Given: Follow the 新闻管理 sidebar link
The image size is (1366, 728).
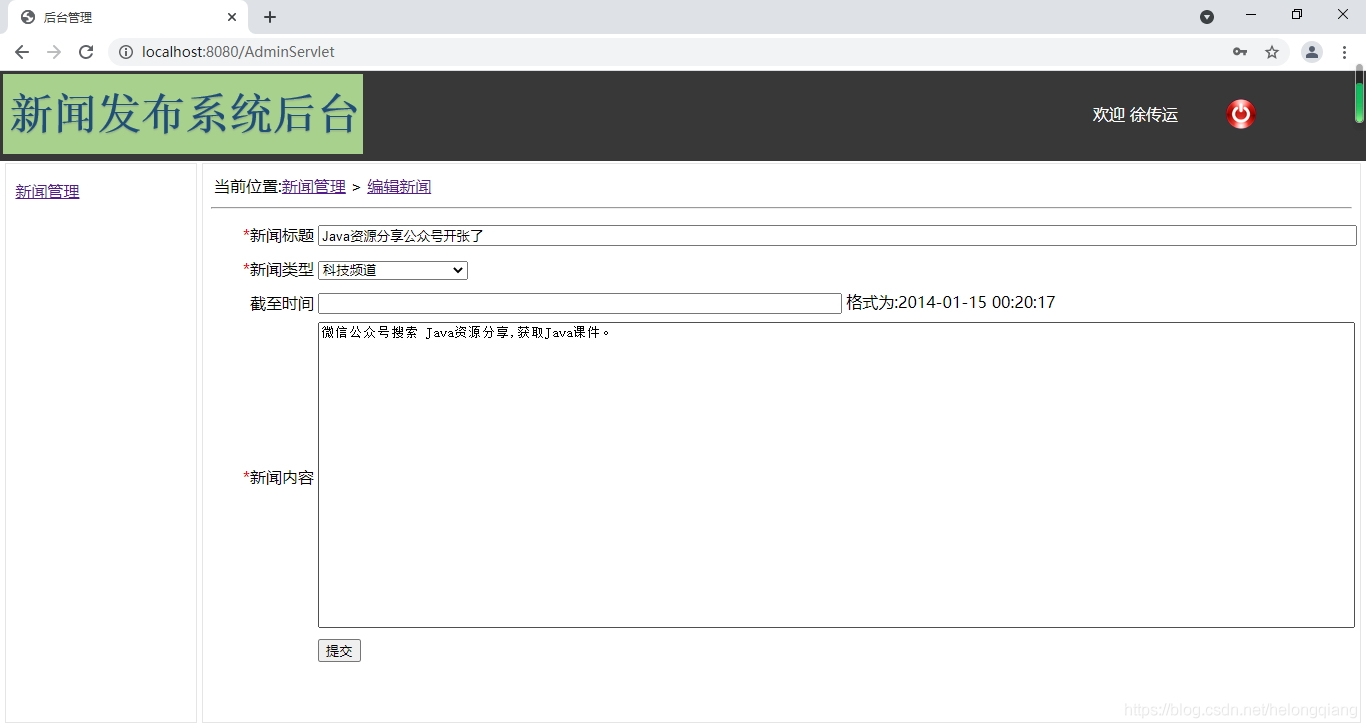Looking at the screenshot, I should 46,191.
